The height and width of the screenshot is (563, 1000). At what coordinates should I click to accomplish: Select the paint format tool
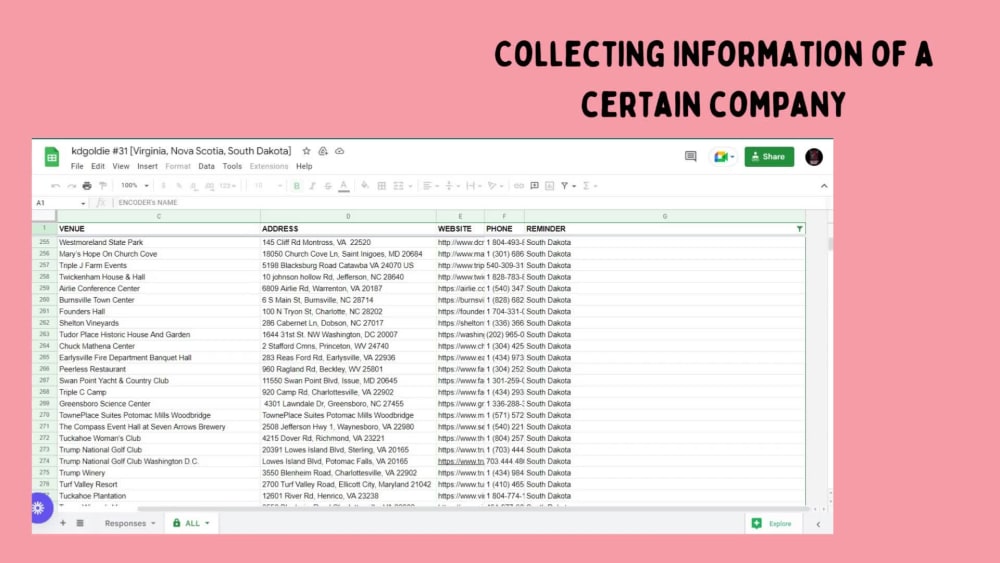(103, 186)
